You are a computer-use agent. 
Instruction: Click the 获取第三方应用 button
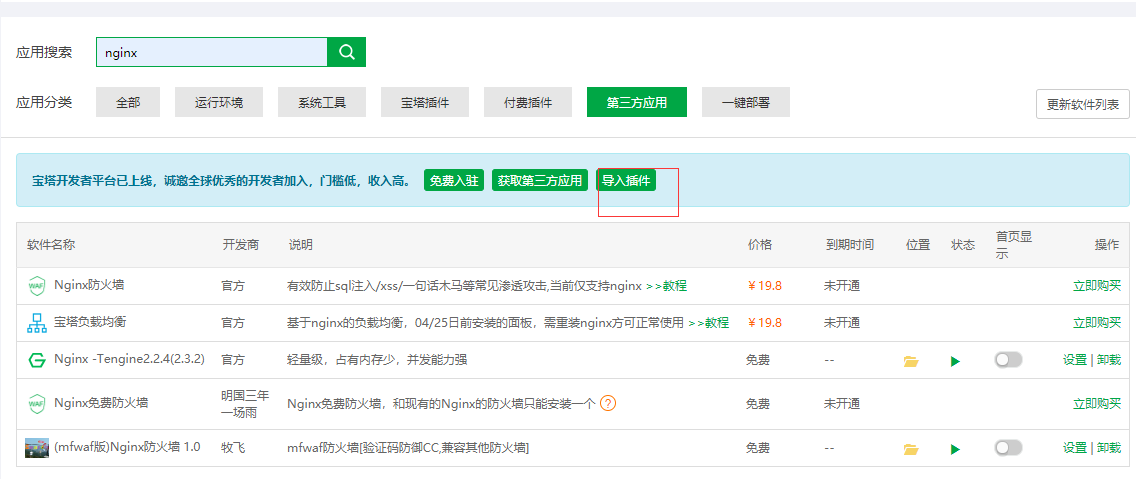(540, 180)
